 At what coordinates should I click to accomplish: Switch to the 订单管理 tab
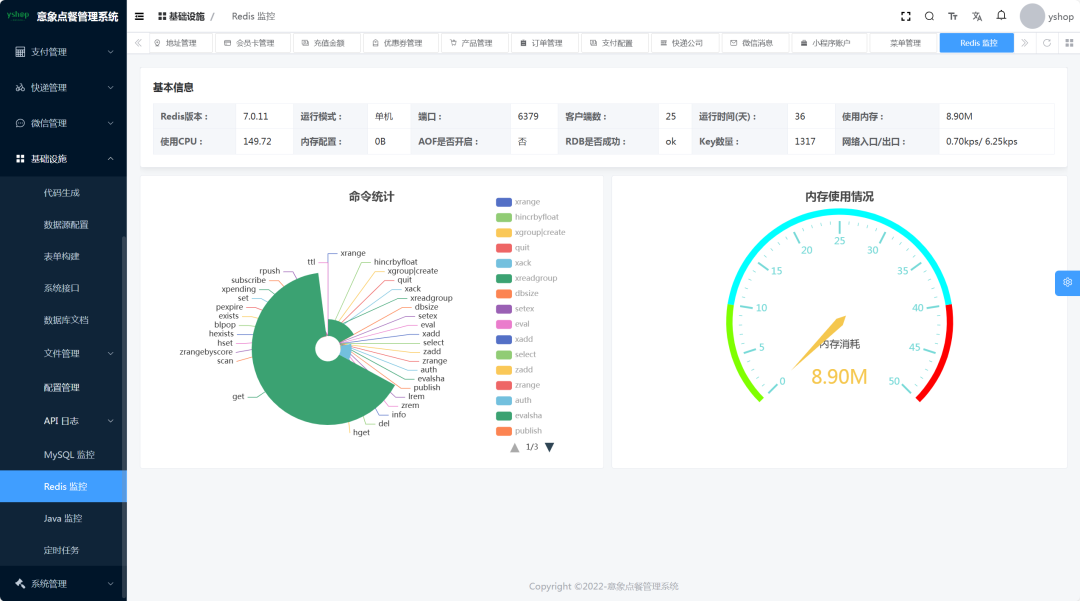coord(544,43)
